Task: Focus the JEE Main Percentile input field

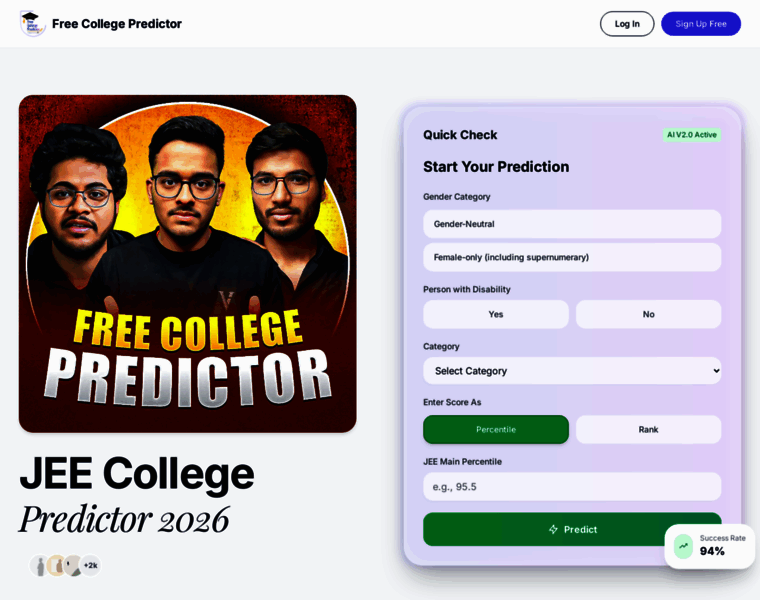Action: pyautogui.click(x=572, y=487)
